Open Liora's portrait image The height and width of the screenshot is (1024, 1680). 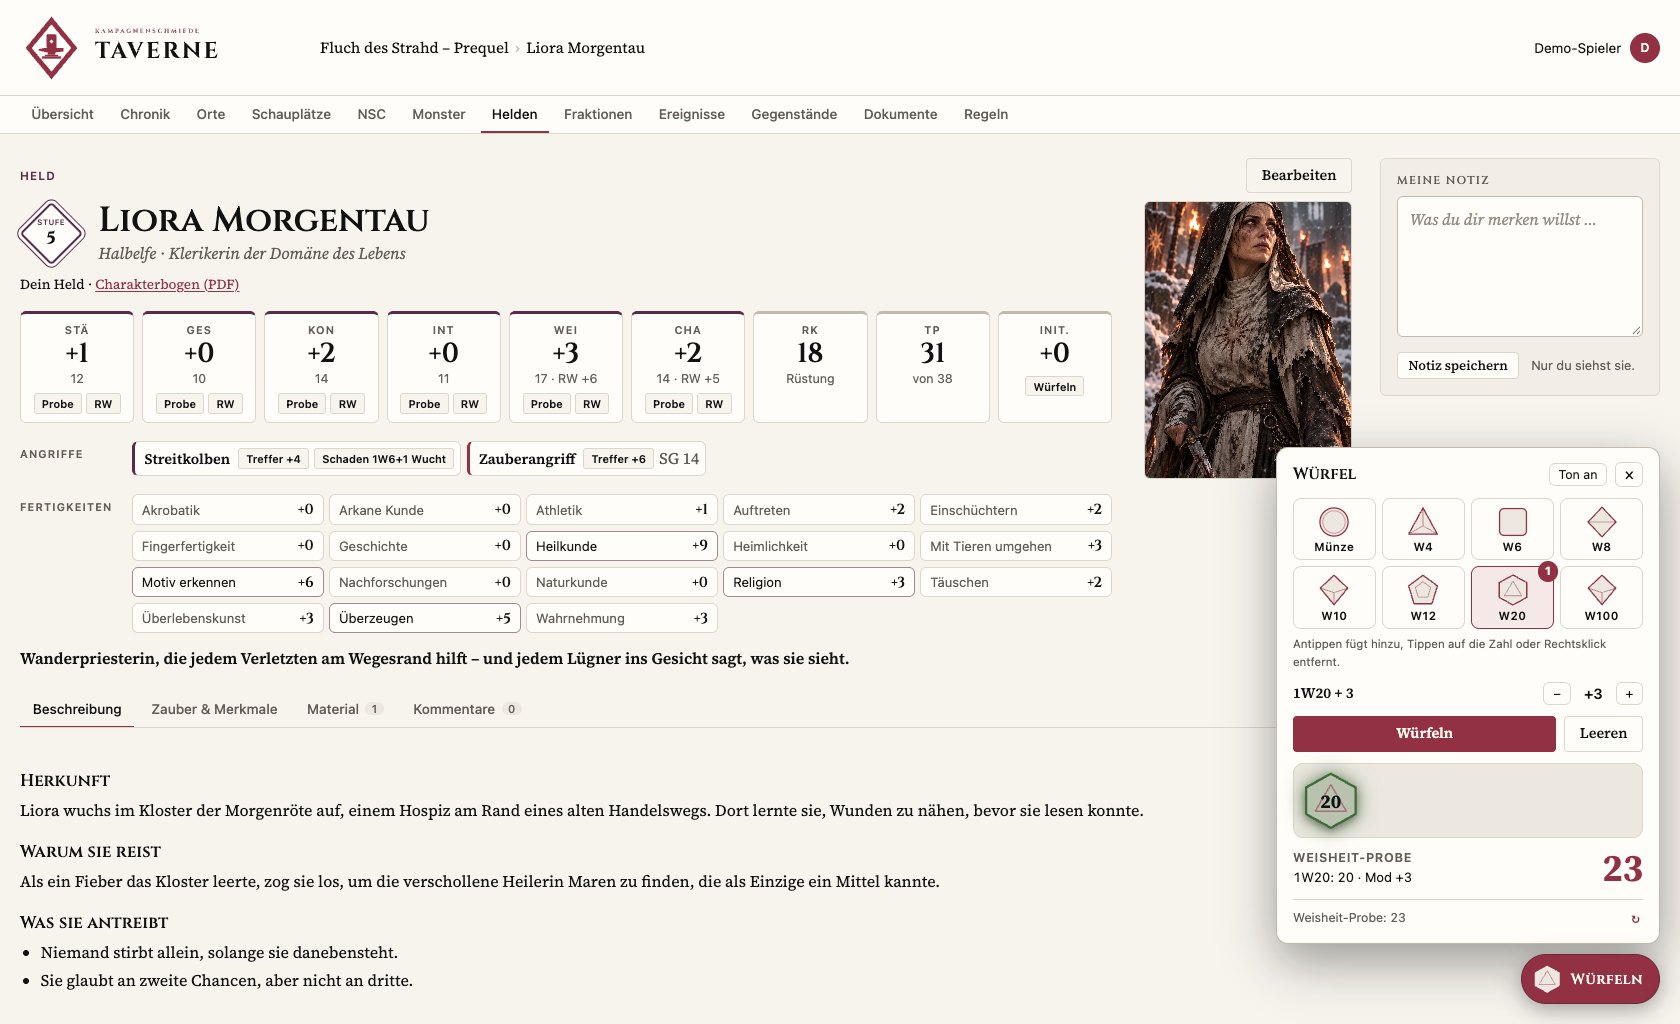click(1247, 339)
